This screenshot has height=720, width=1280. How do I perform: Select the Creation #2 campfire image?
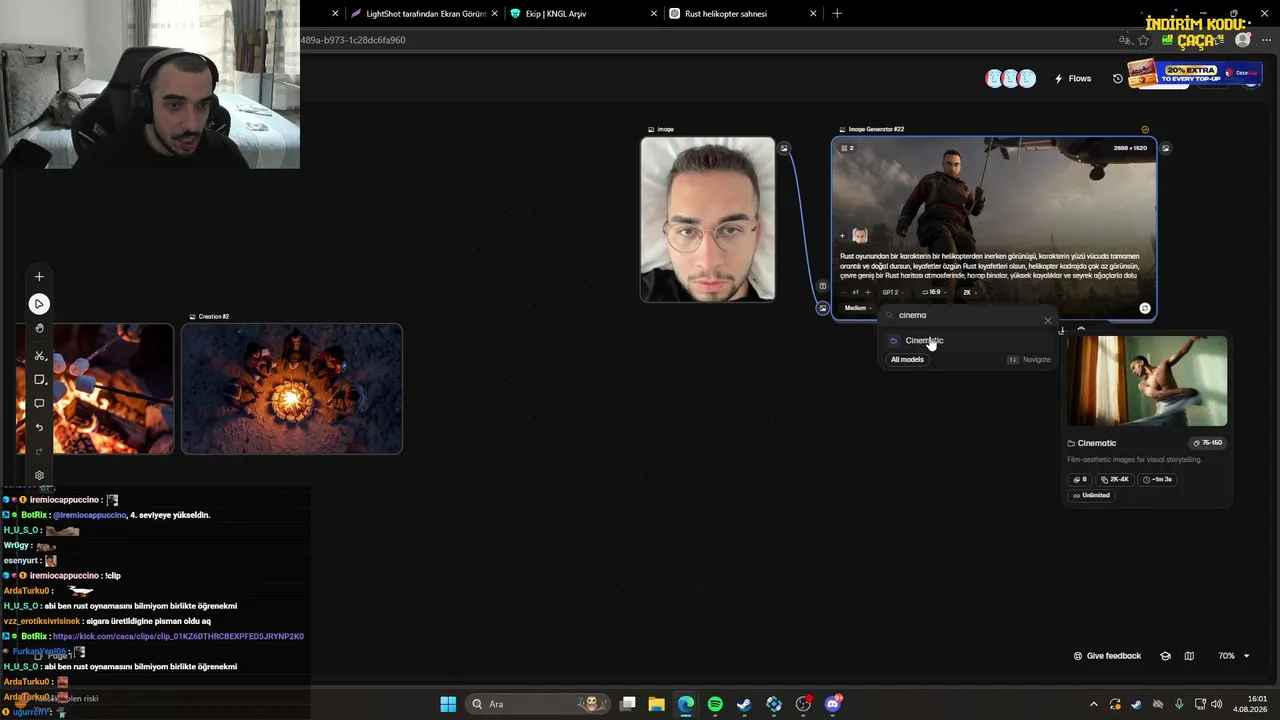292,389
